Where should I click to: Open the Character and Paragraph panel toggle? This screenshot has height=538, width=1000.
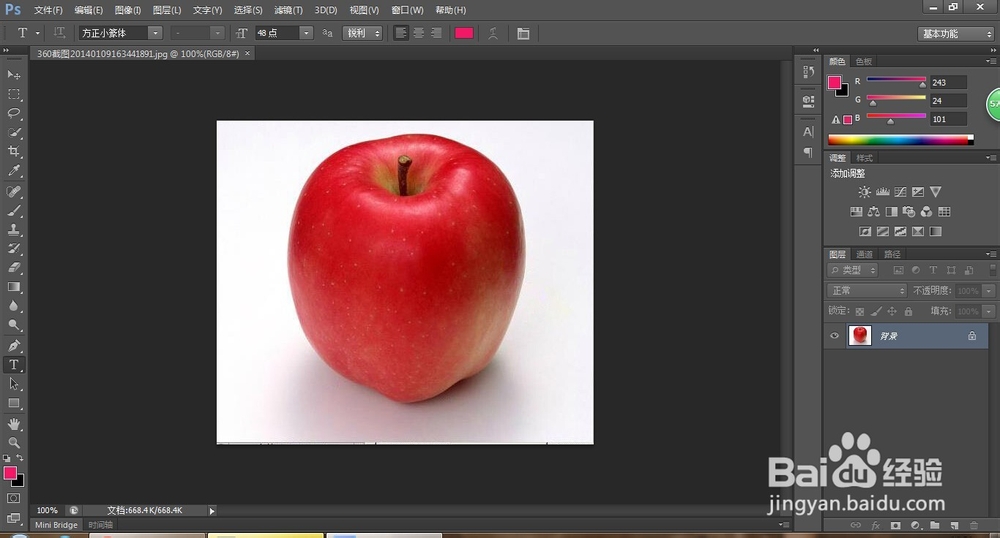523,33
